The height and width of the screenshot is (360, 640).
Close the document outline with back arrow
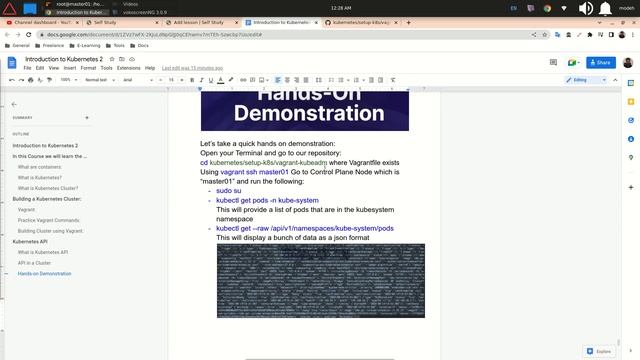[14, 104]
